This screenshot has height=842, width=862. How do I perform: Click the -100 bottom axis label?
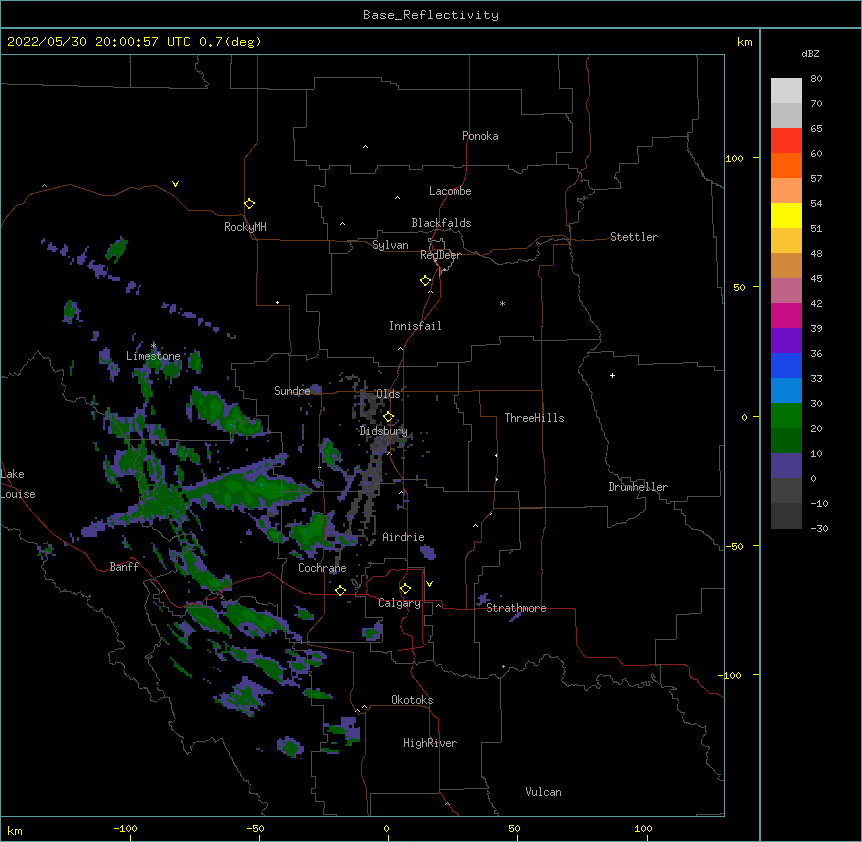125,828
